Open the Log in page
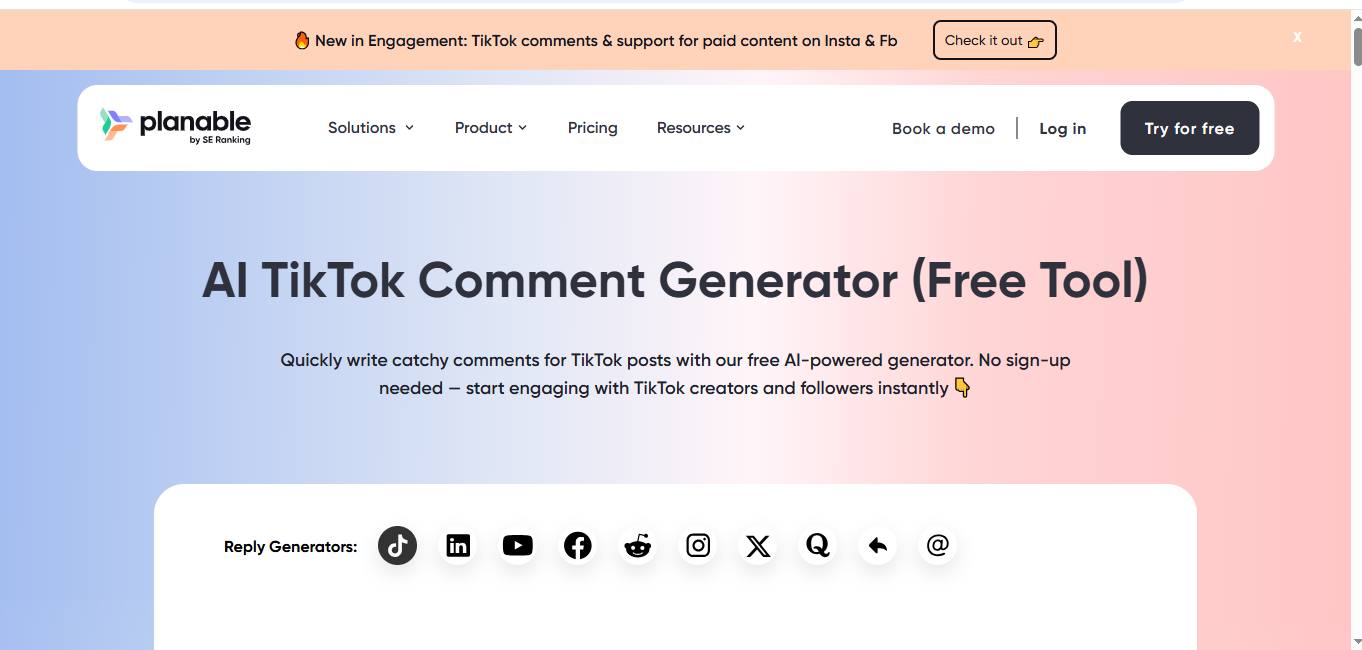This screenshot has width=1362, height=650. [x=1062, y=129]
